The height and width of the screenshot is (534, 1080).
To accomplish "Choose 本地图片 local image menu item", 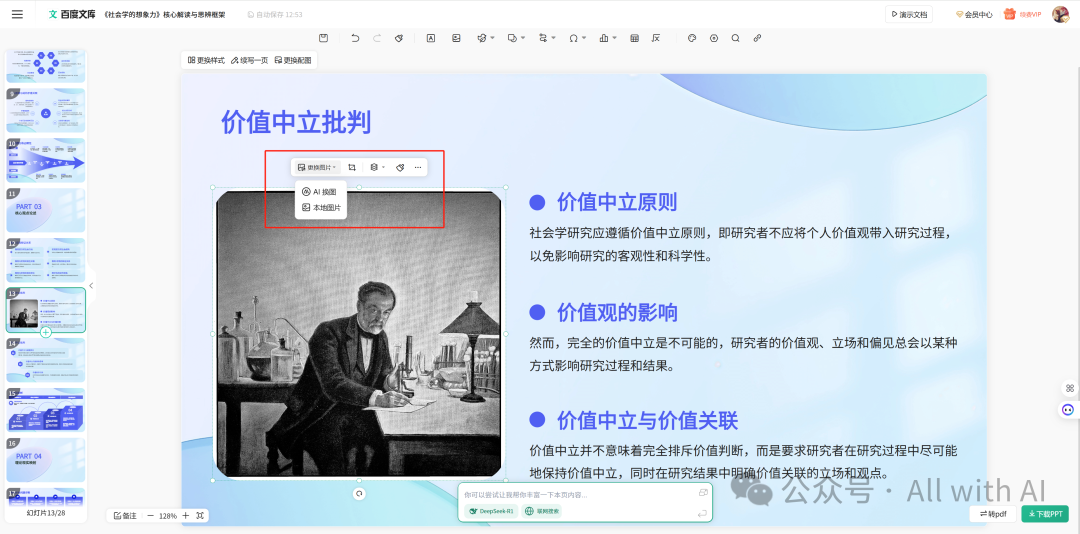I will point(320,207).
